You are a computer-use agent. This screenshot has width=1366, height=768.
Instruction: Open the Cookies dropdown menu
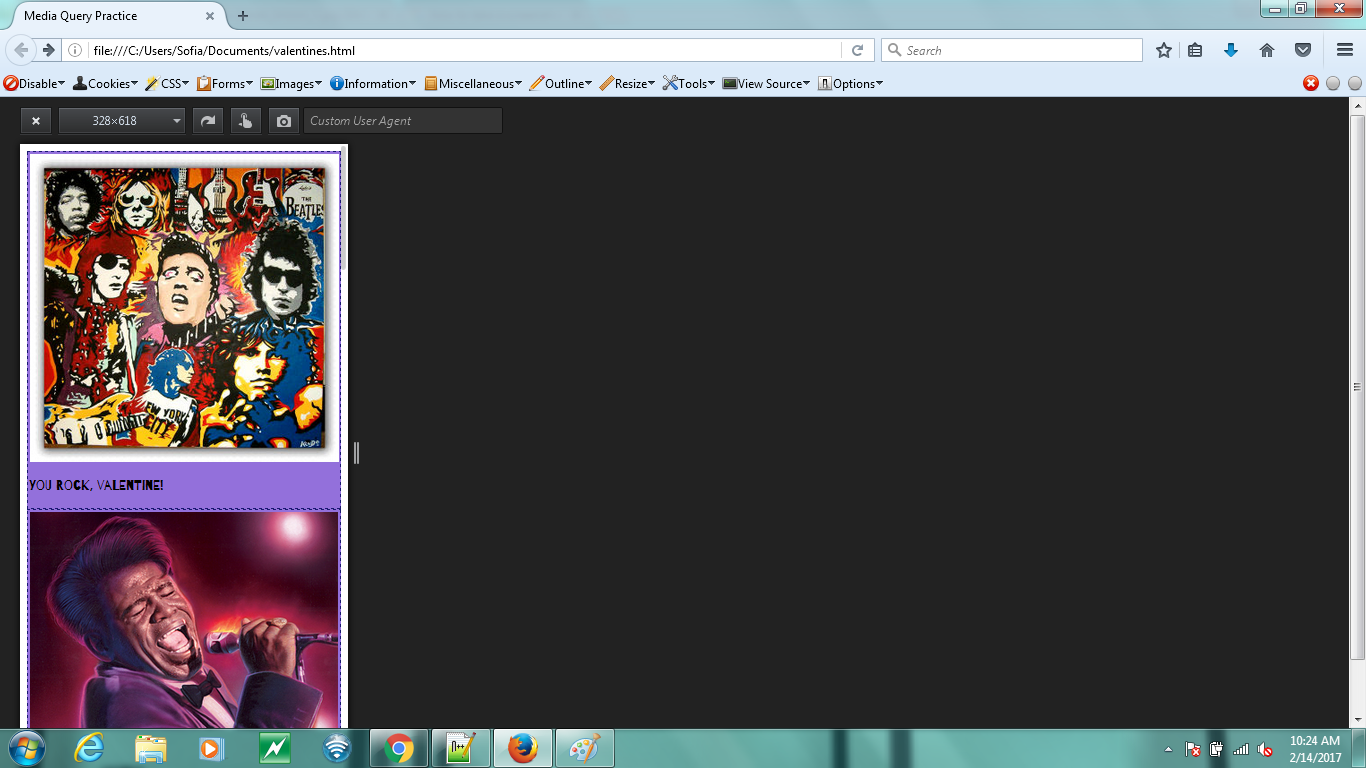click(105, 84)
